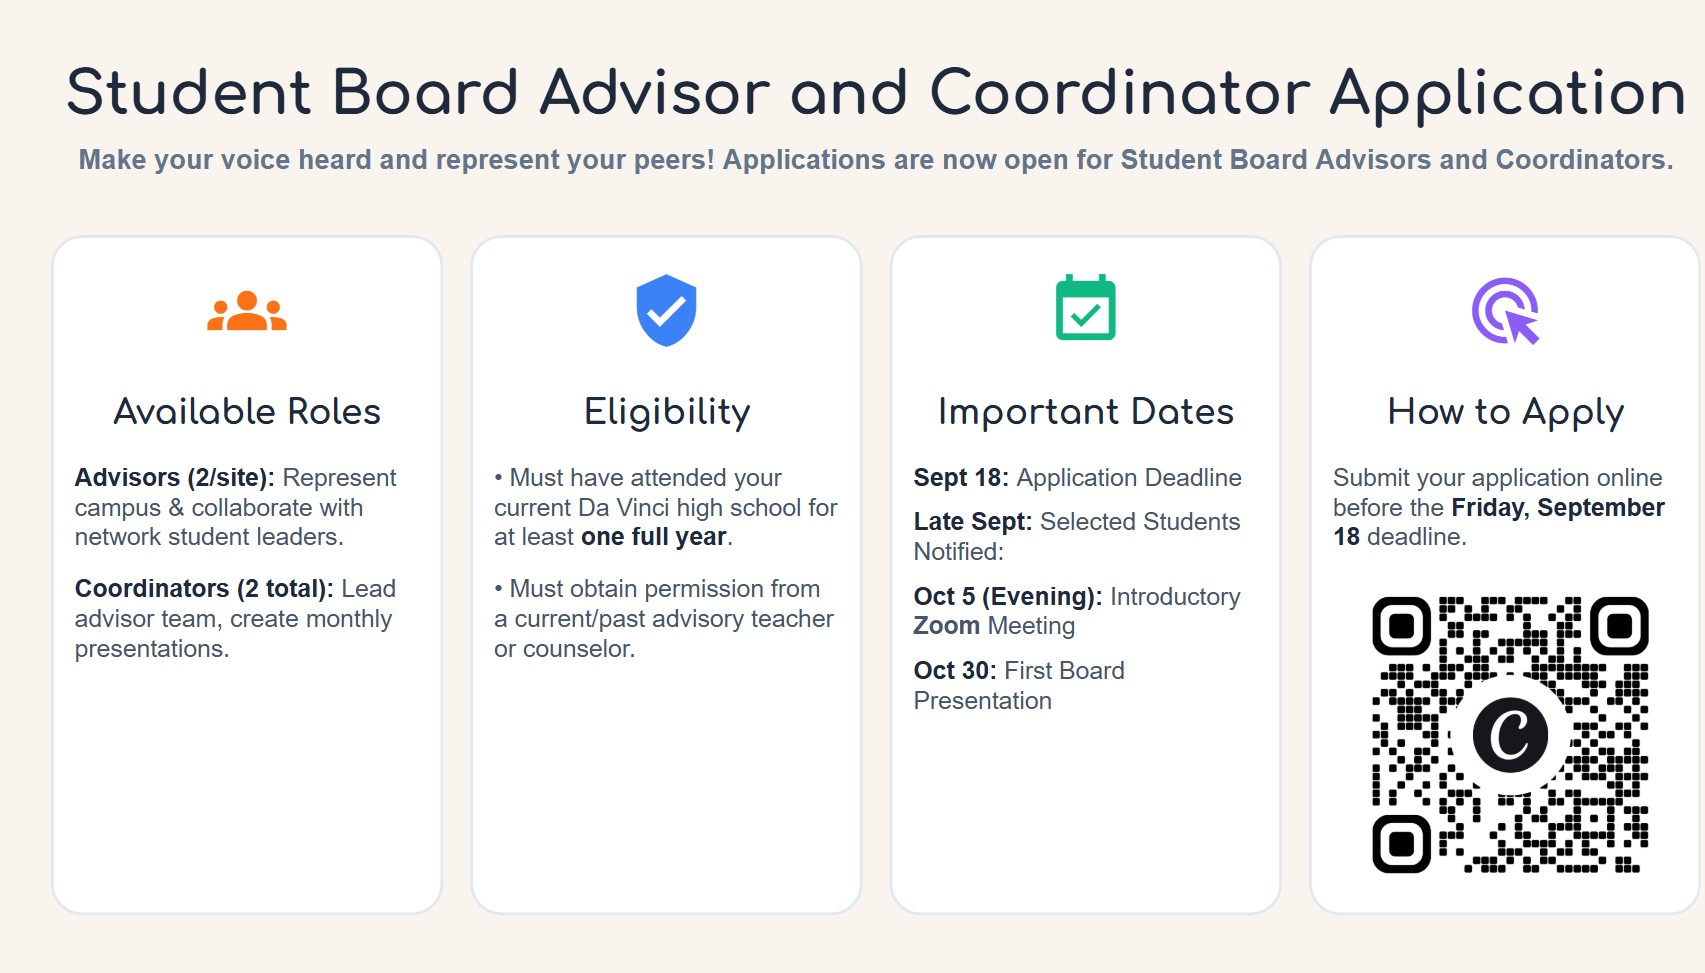The width and height of the screenshot is (1705, 973).
Task: Click the advisory teacher permission bullet
Action: (664, 618)
